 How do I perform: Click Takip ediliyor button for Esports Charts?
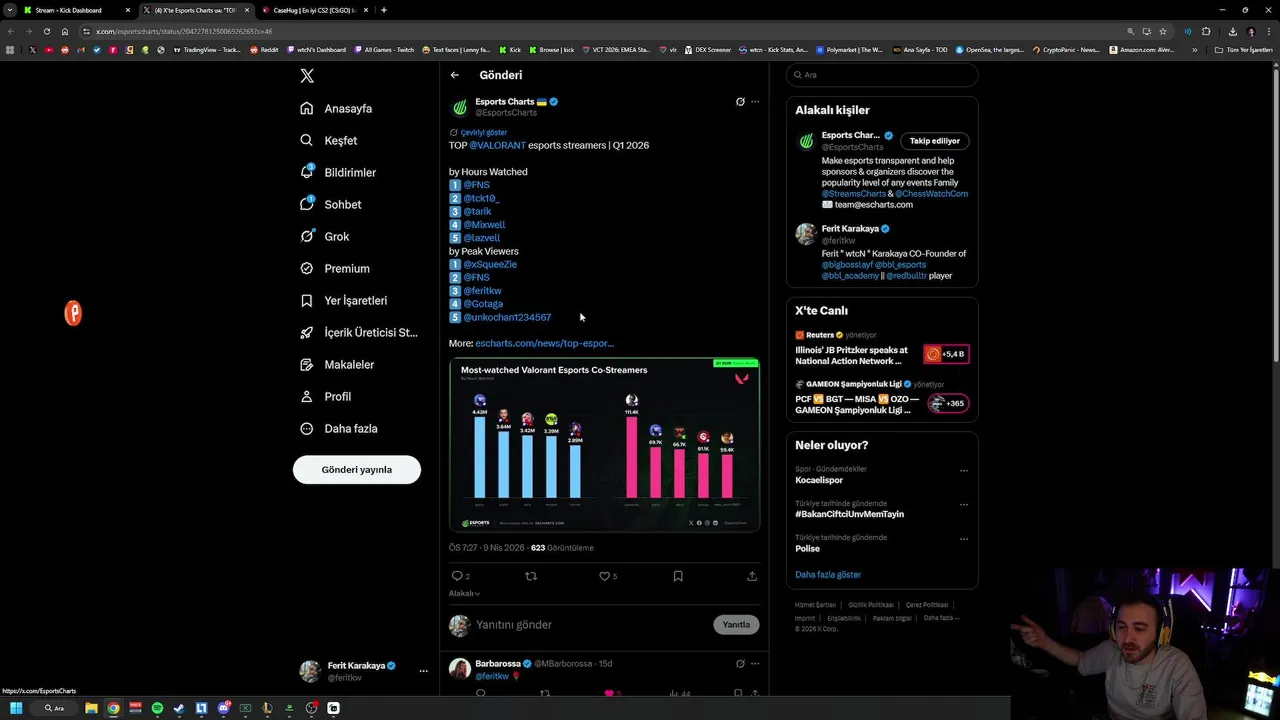pyautogui.click(x=934, y=141)
